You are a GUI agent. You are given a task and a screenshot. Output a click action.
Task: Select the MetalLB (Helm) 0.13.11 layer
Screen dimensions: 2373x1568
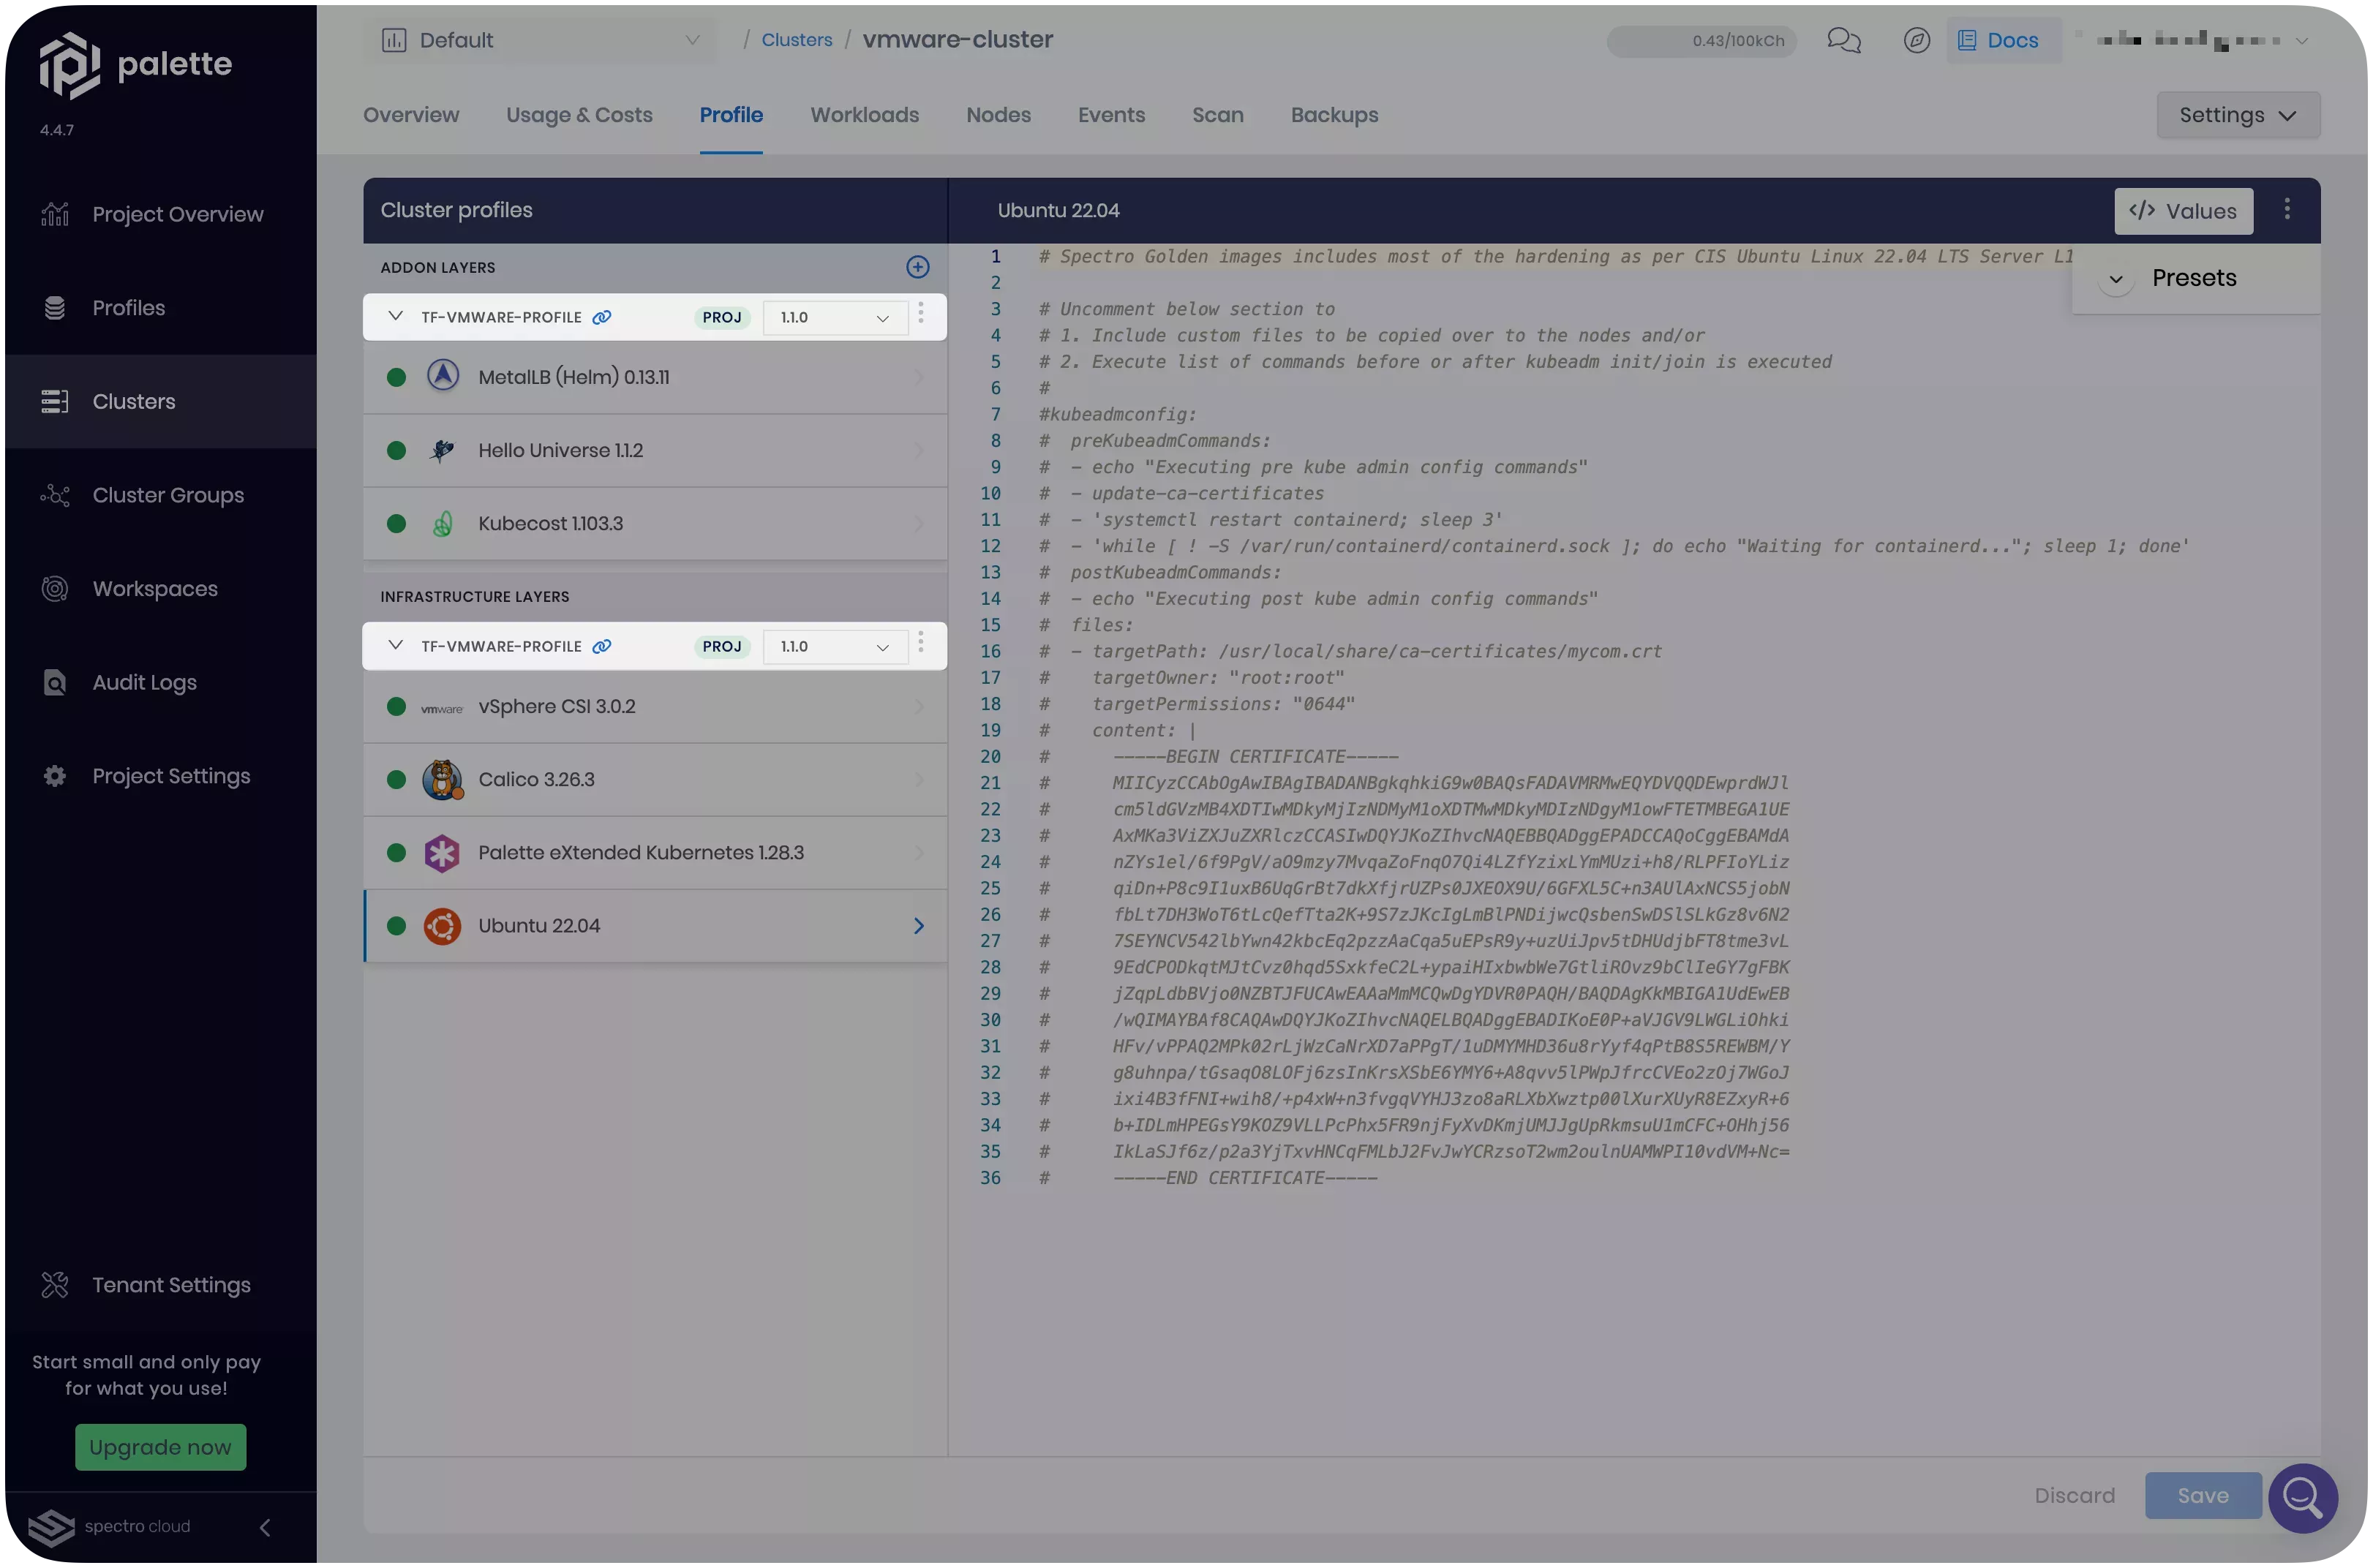655,377
